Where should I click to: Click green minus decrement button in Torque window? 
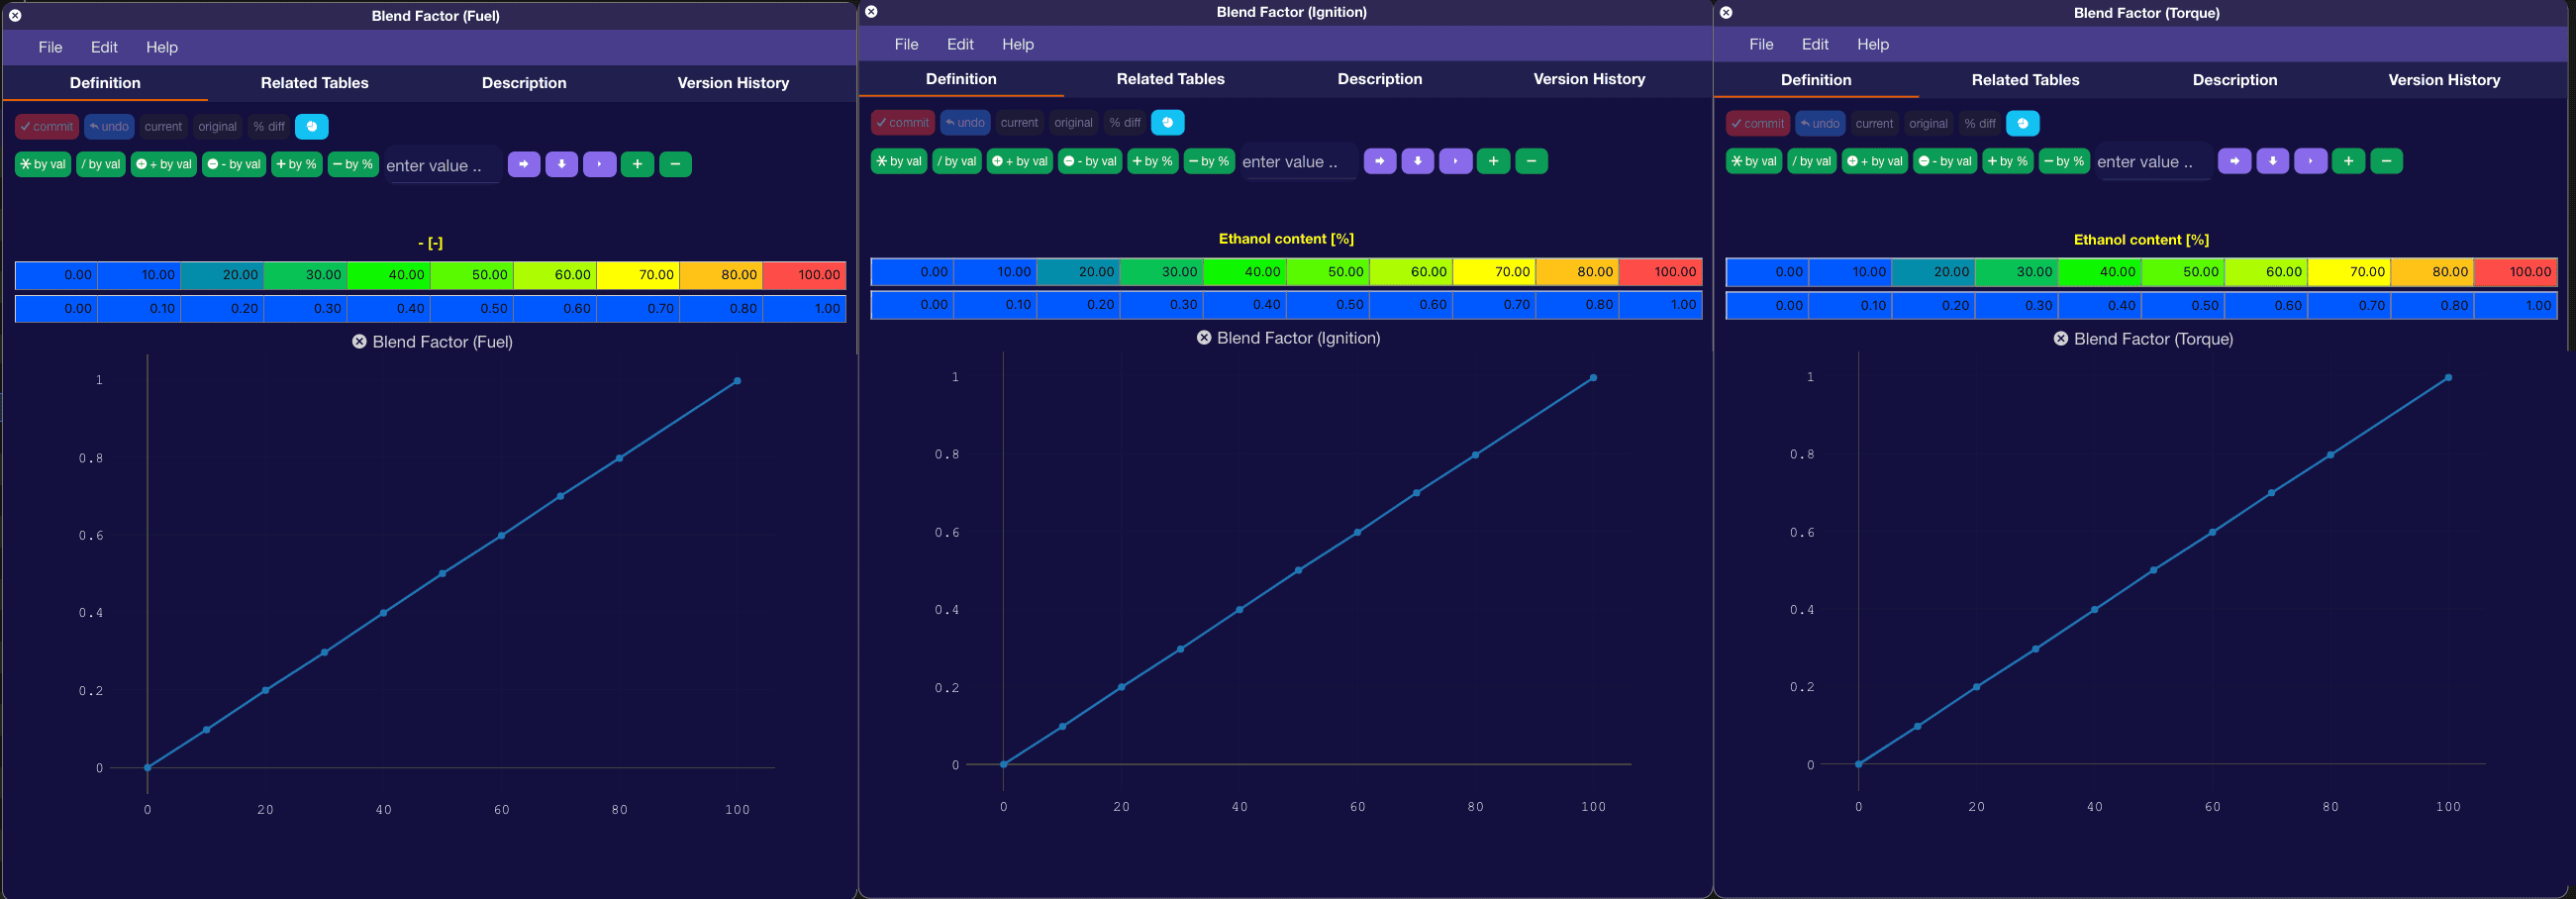(x=2386, y=161)
